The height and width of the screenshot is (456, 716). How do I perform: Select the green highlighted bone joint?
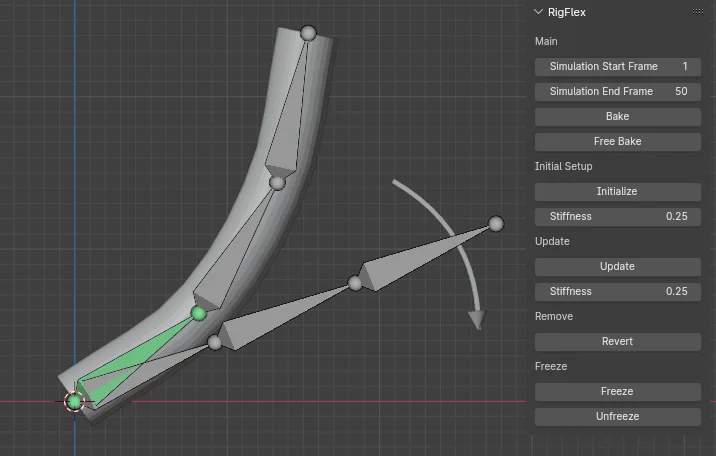click(199, 314)
